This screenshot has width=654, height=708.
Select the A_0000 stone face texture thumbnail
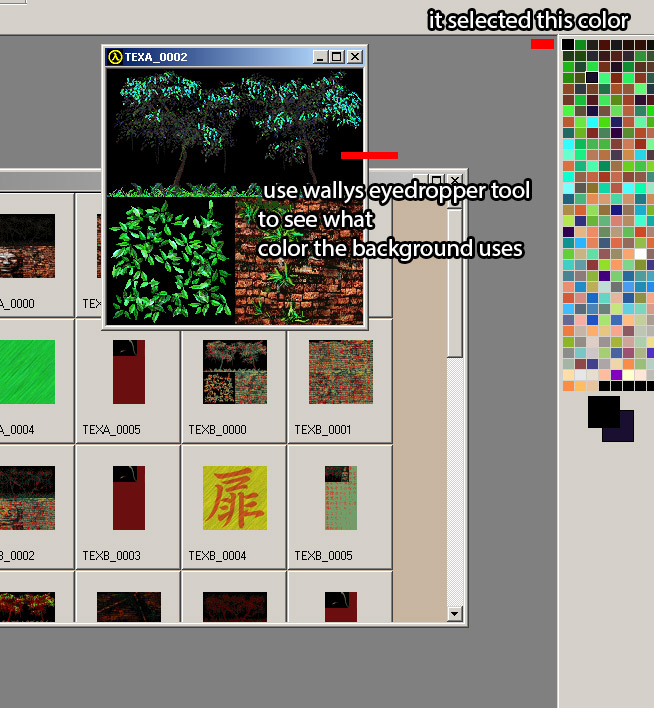[28, 246]
